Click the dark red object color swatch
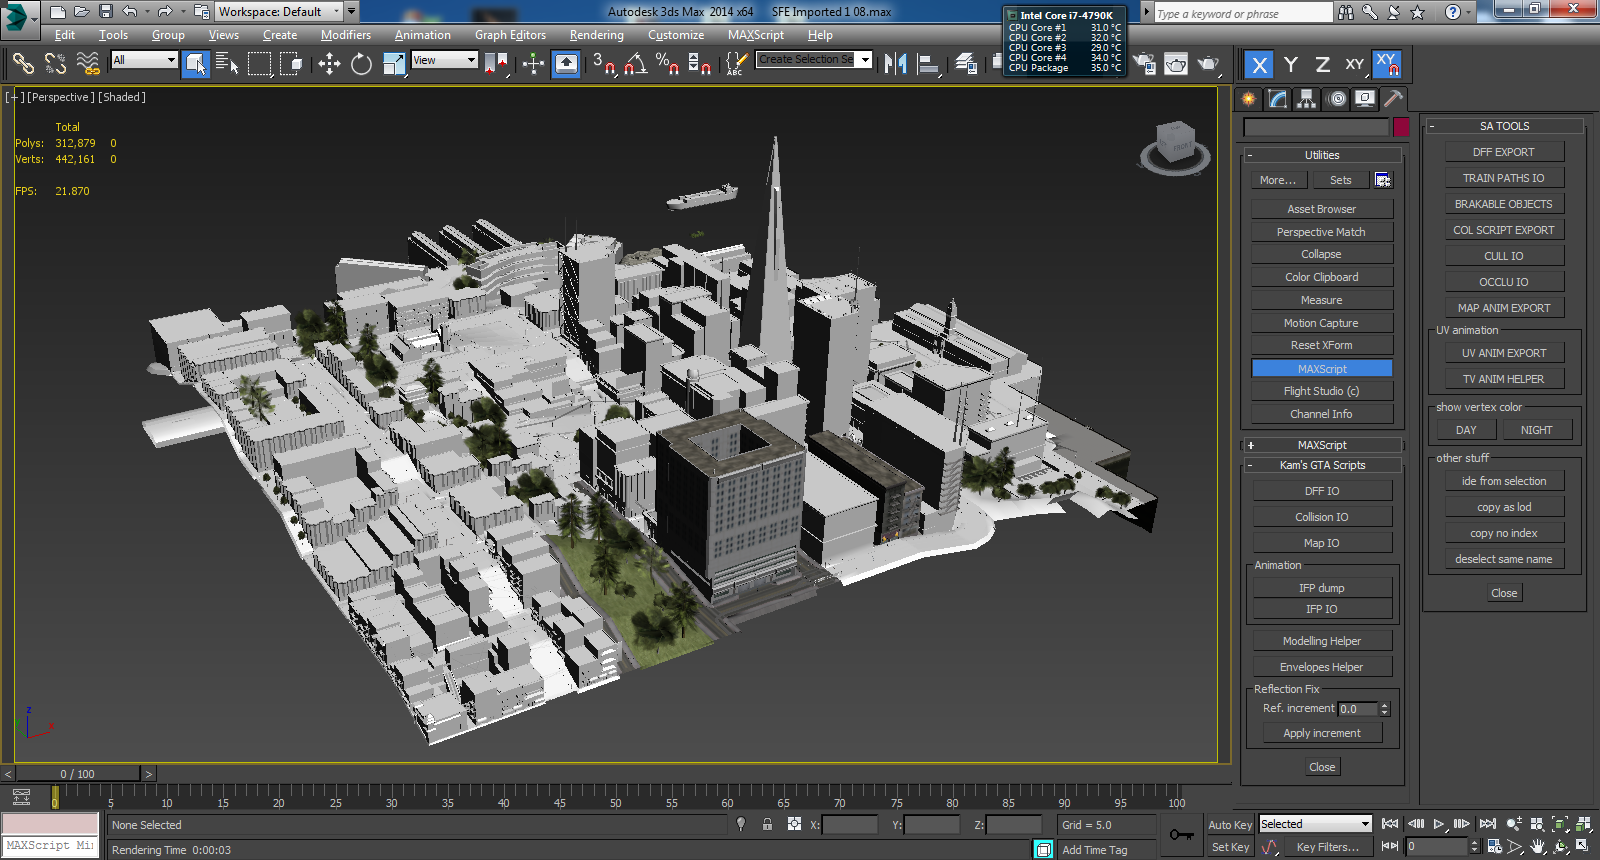 coord(1401,127)
